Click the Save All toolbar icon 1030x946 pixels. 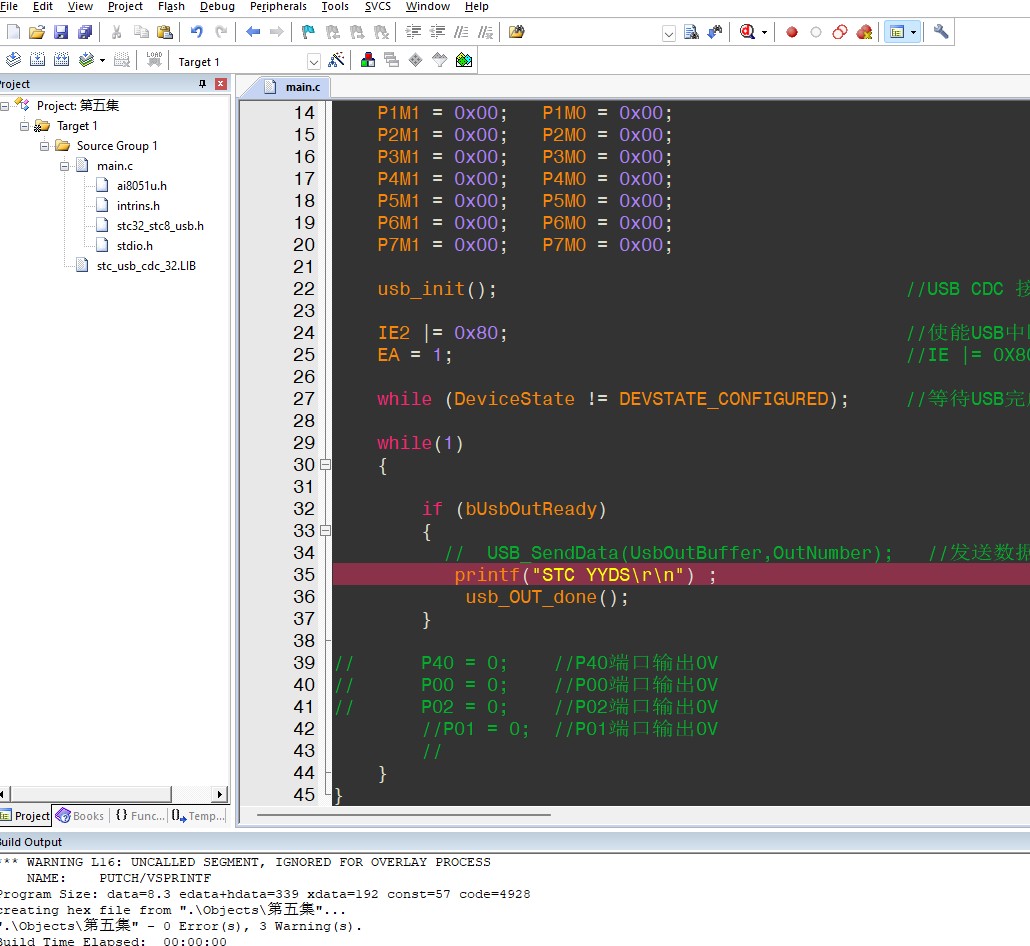84,32
